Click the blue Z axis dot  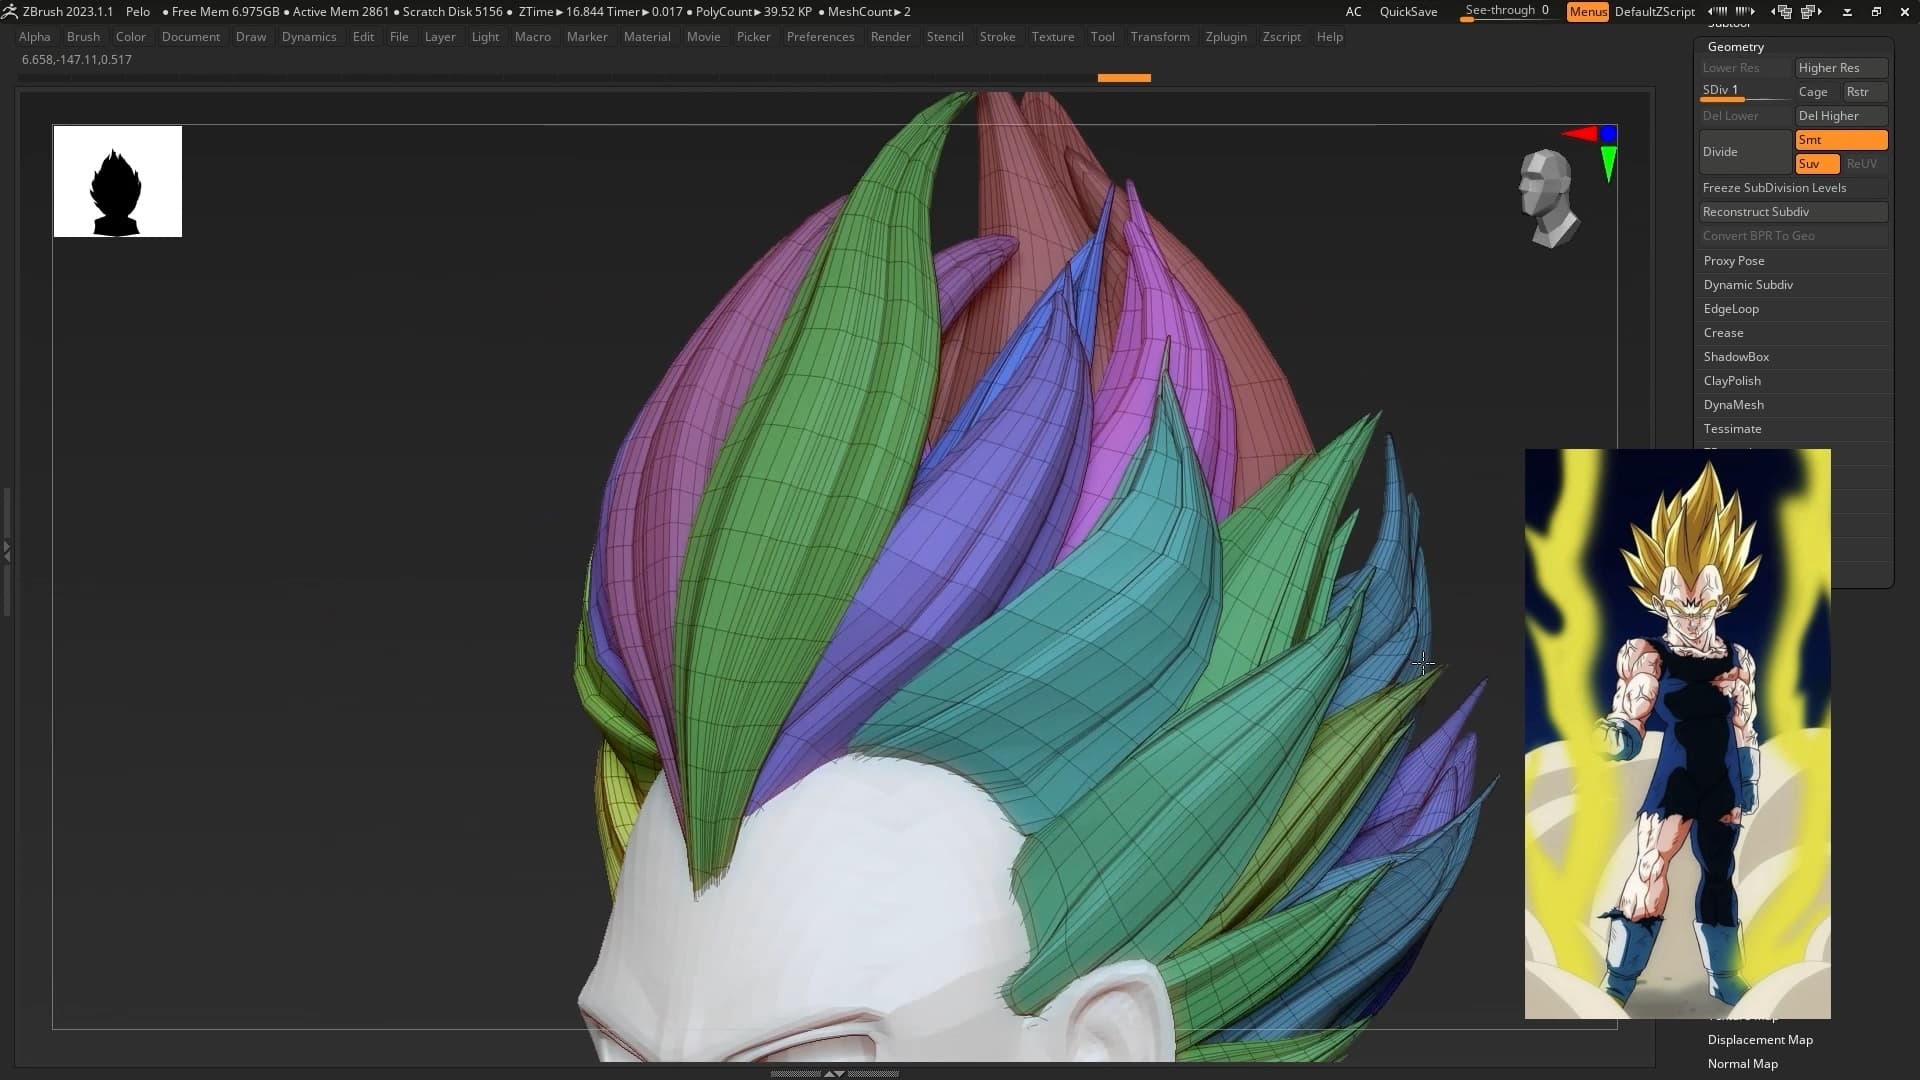1608,133
